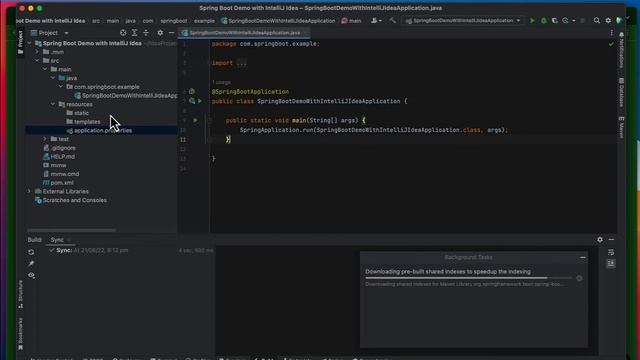Screen dimensions: 640x360
Task: Open Notifications tool window on right stripe
Action: 621,50
